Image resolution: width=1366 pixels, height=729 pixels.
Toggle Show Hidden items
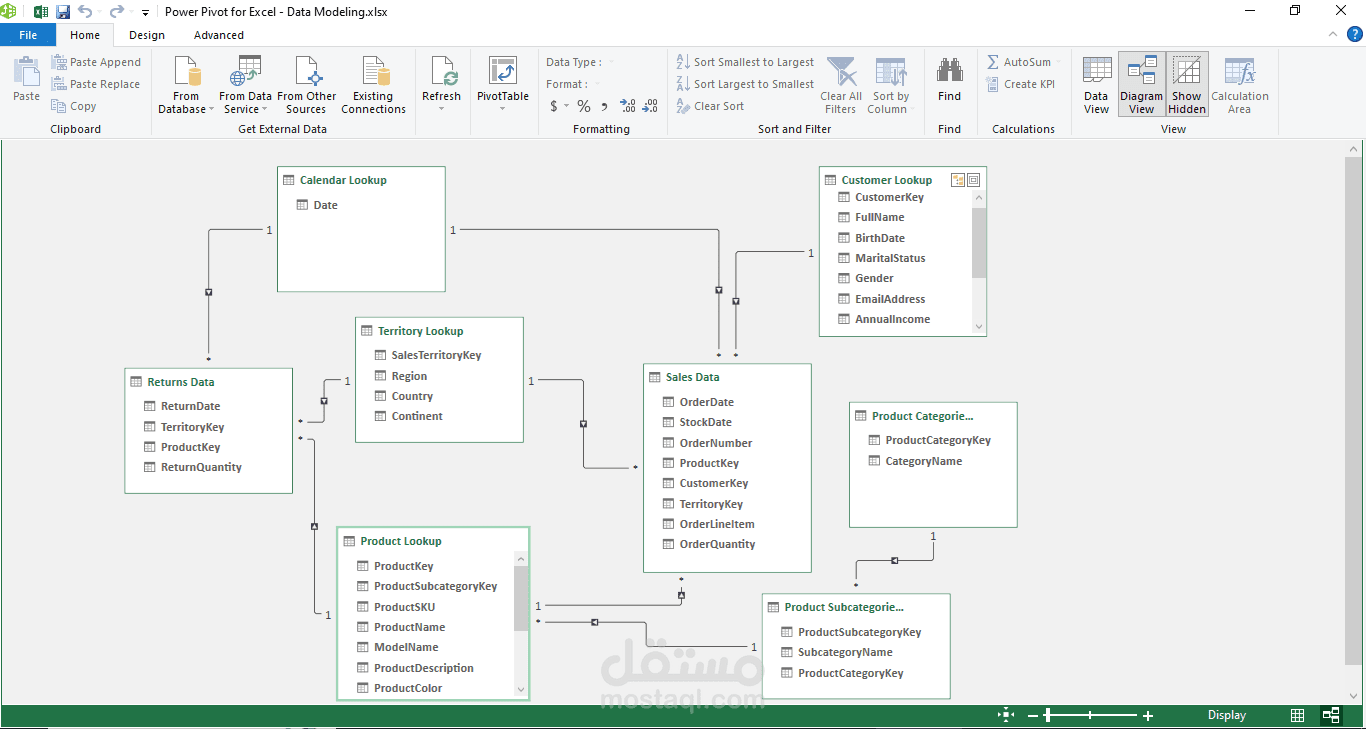click(1187, 85)
